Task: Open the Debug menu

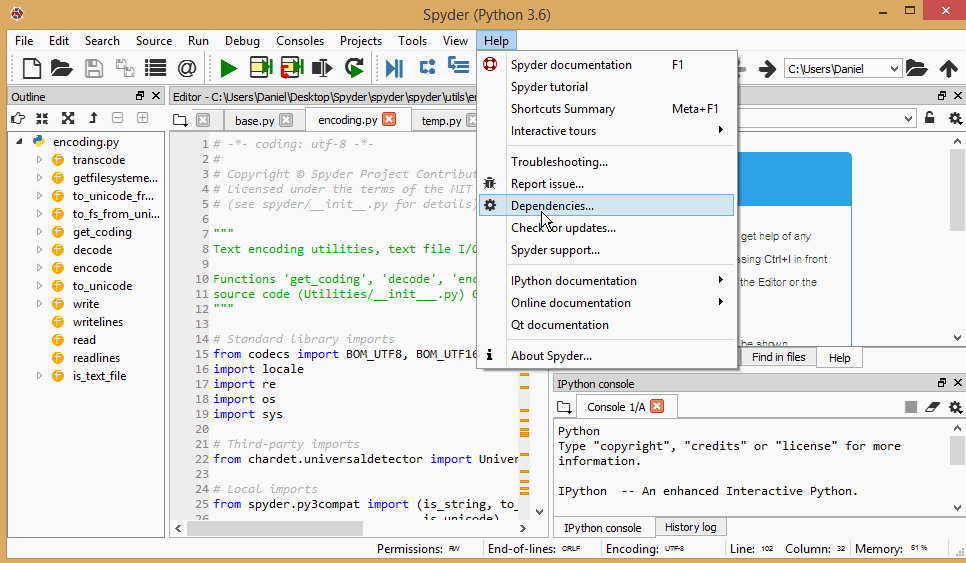Action: point(242,41)
